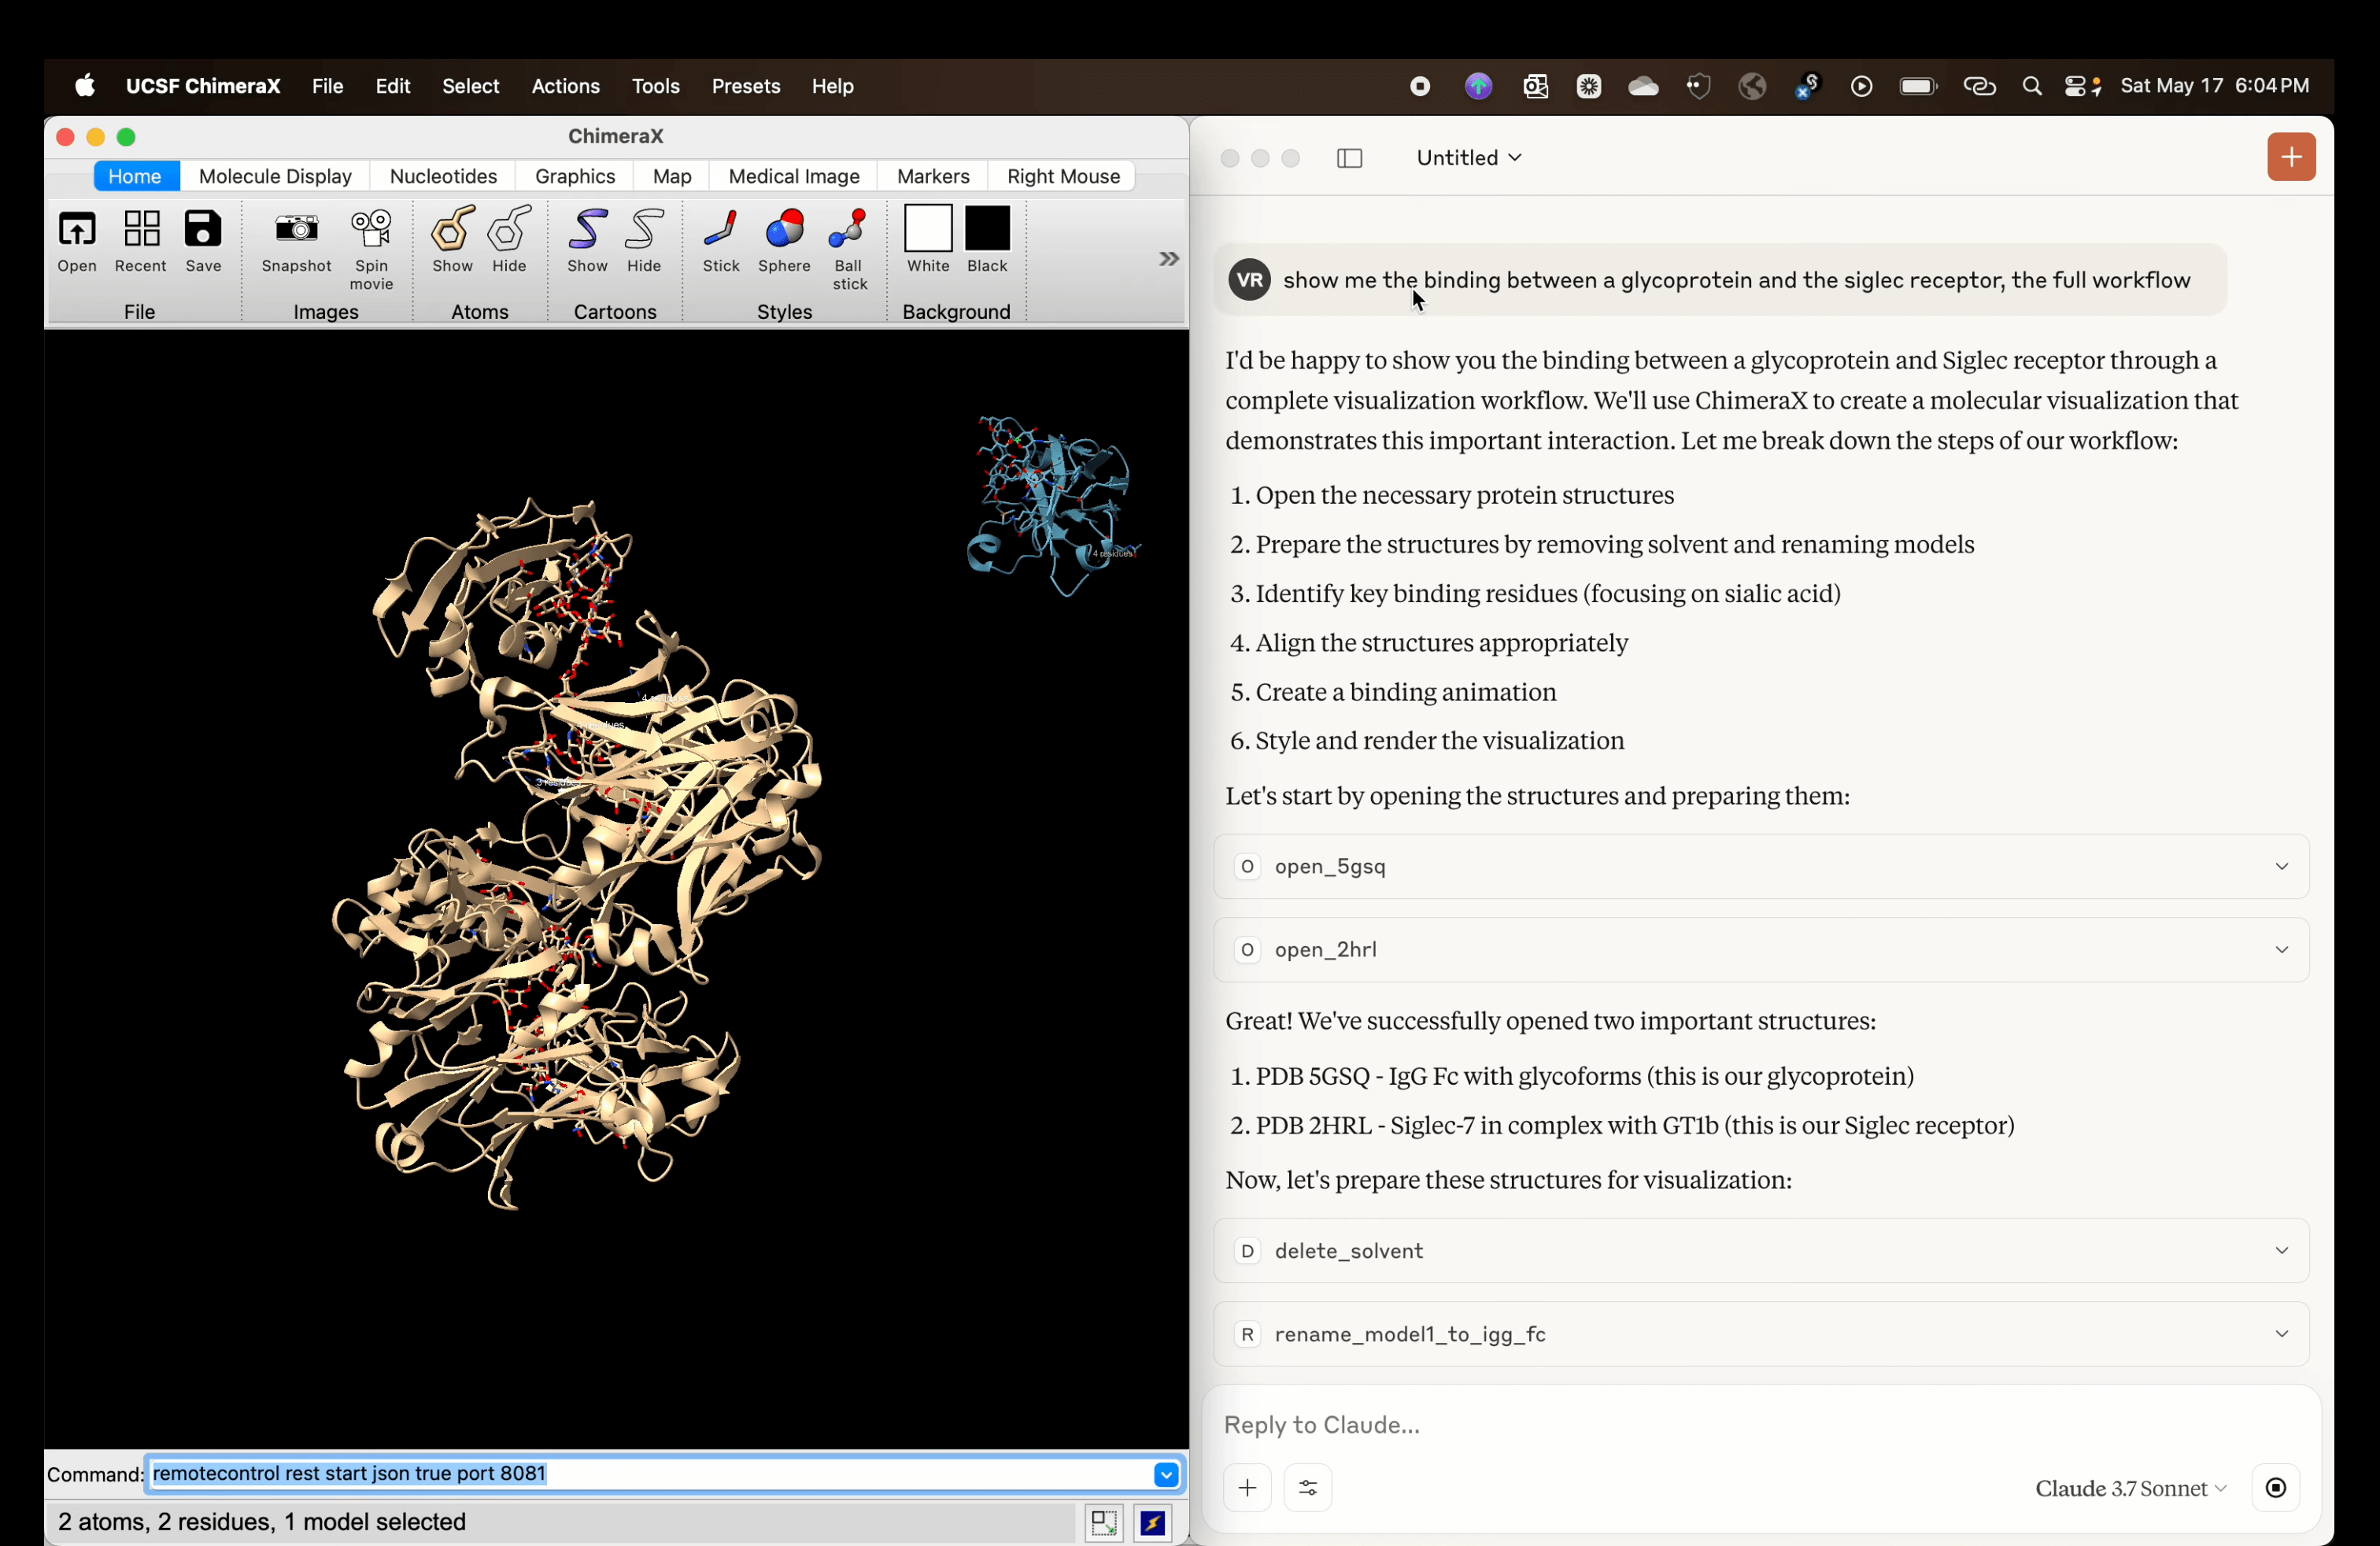This screenshot has height=1546, width=2380.
Task: Open the tools settings sliders icon
Action: [1308, 1488]
